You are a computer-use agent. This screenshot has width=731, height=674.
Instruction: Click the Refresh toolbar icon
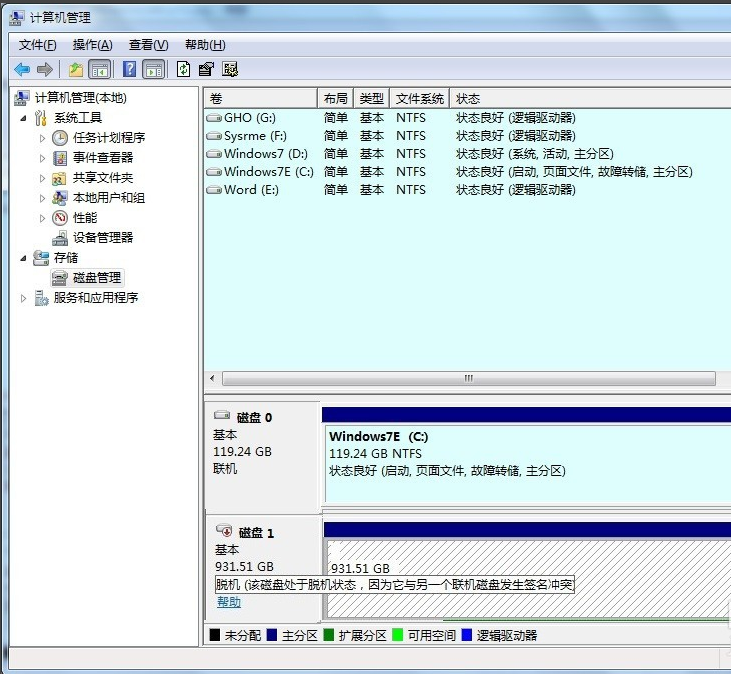pos(183,69)
